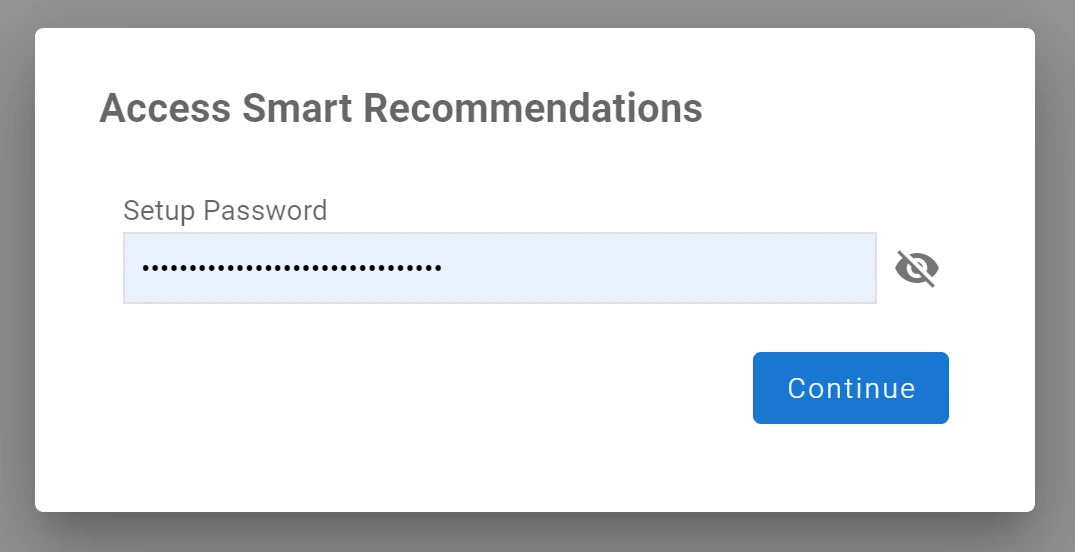Proceed by clicking the blue Continue button

[851, 388]
